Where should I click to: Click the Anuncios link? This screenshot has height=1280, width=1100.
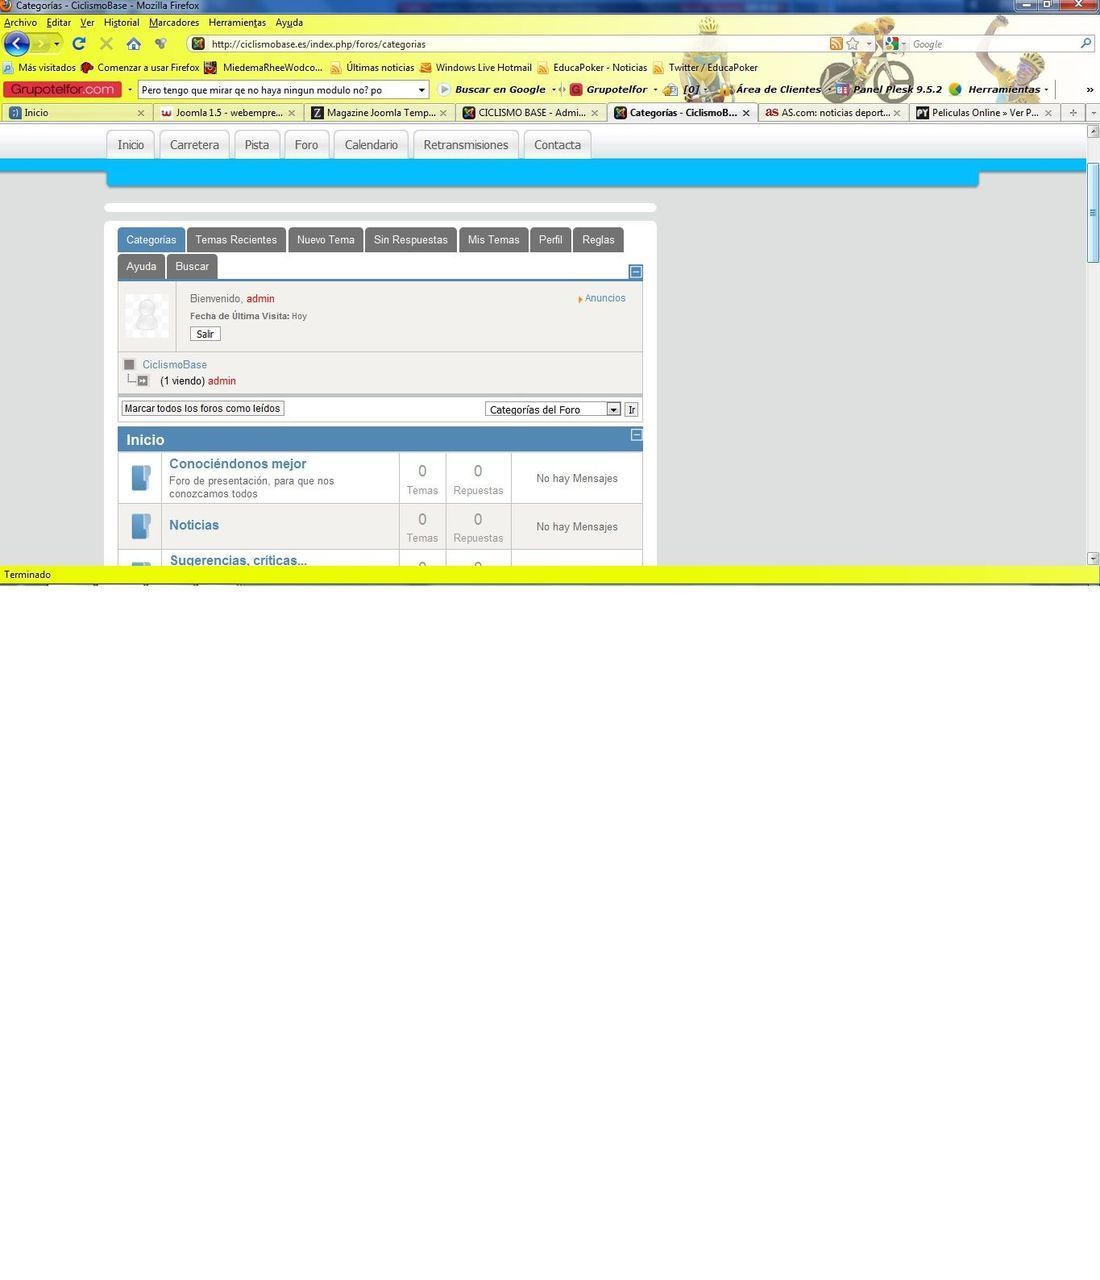(x=605, y=298)
